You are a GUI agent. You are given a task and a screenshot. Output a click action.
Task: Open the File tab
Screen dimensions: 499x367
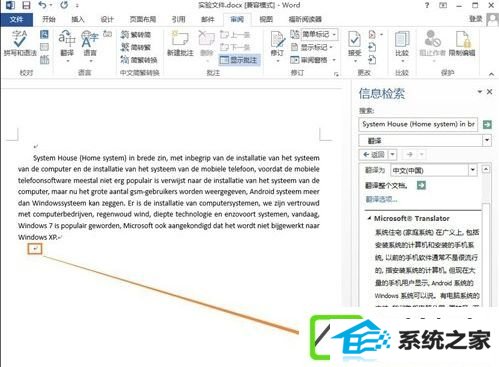pyautogui.click(x=16, y=19)
